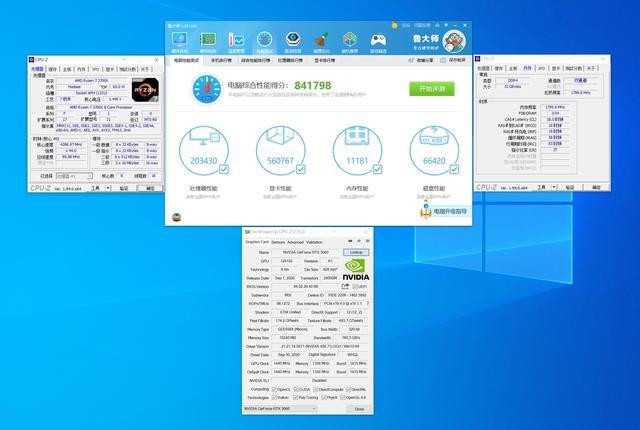Open the thermometer temperature management icon
The width and height of the screenshot is (640, 430).
point(236,40)
